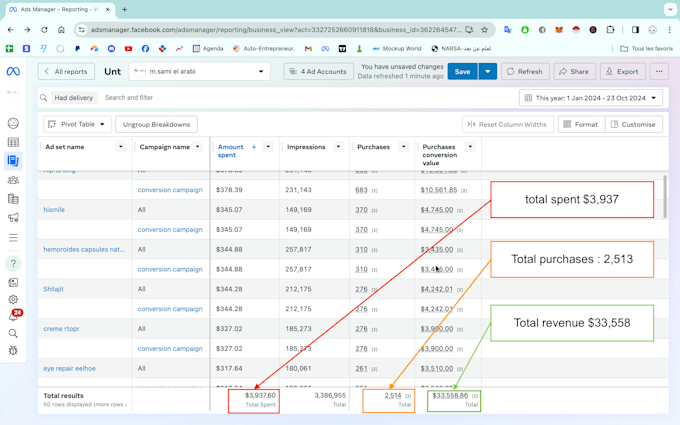Open Ad set name column dropdown
The height and width of the screenshot is (425, 680).
[x=121, y=147]
